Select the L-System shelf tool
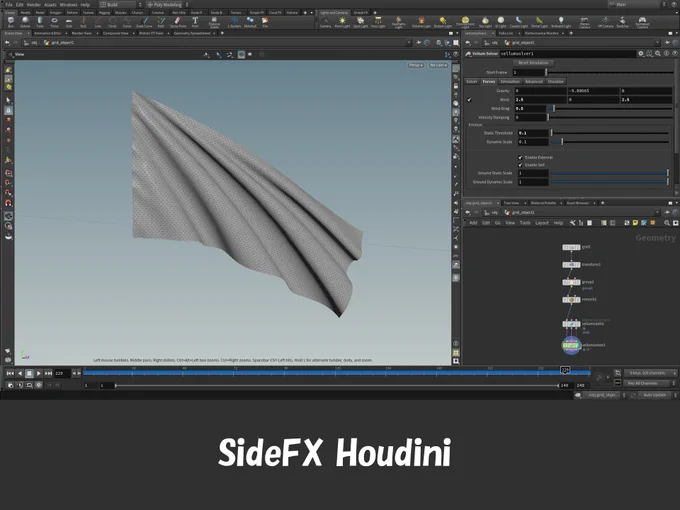 235,22
